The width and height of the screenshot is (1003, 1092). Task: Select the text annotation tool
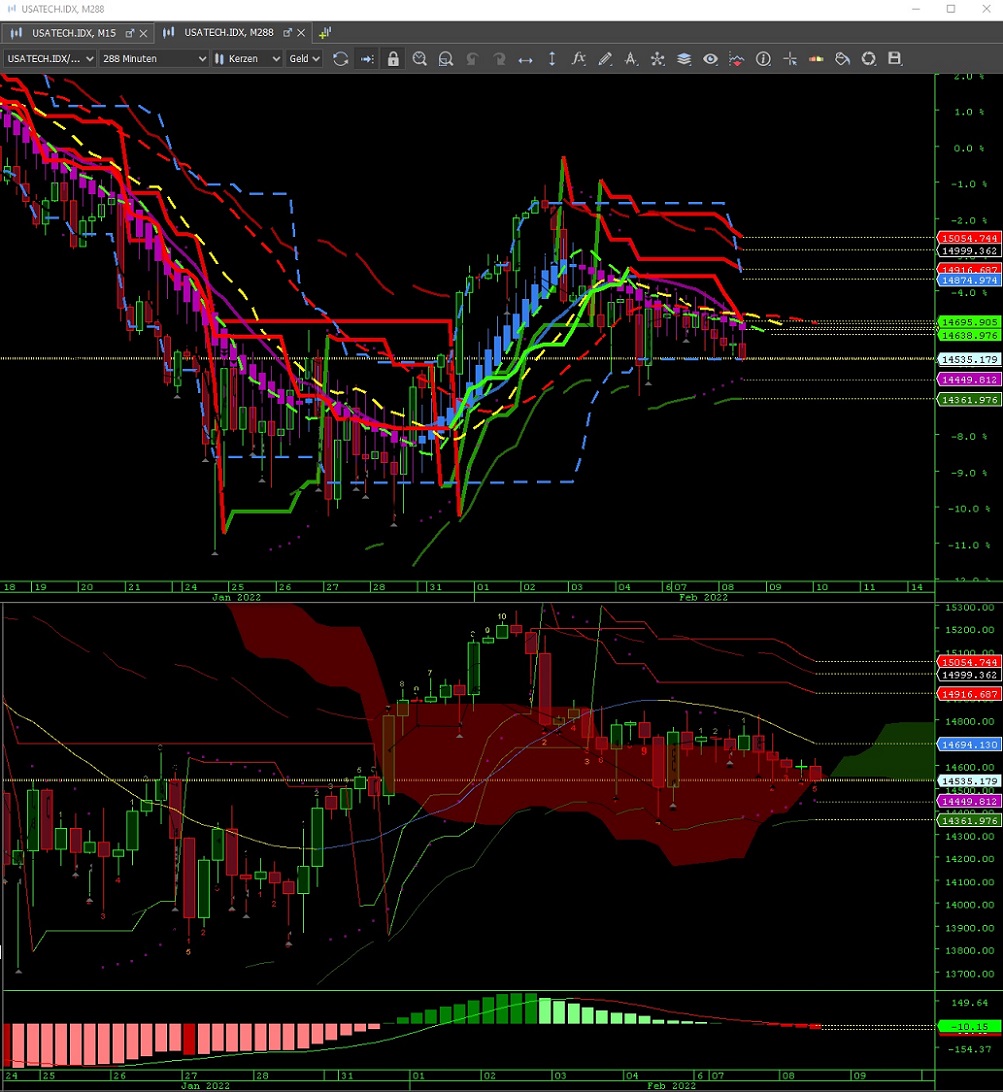click(x=631, y=59)
